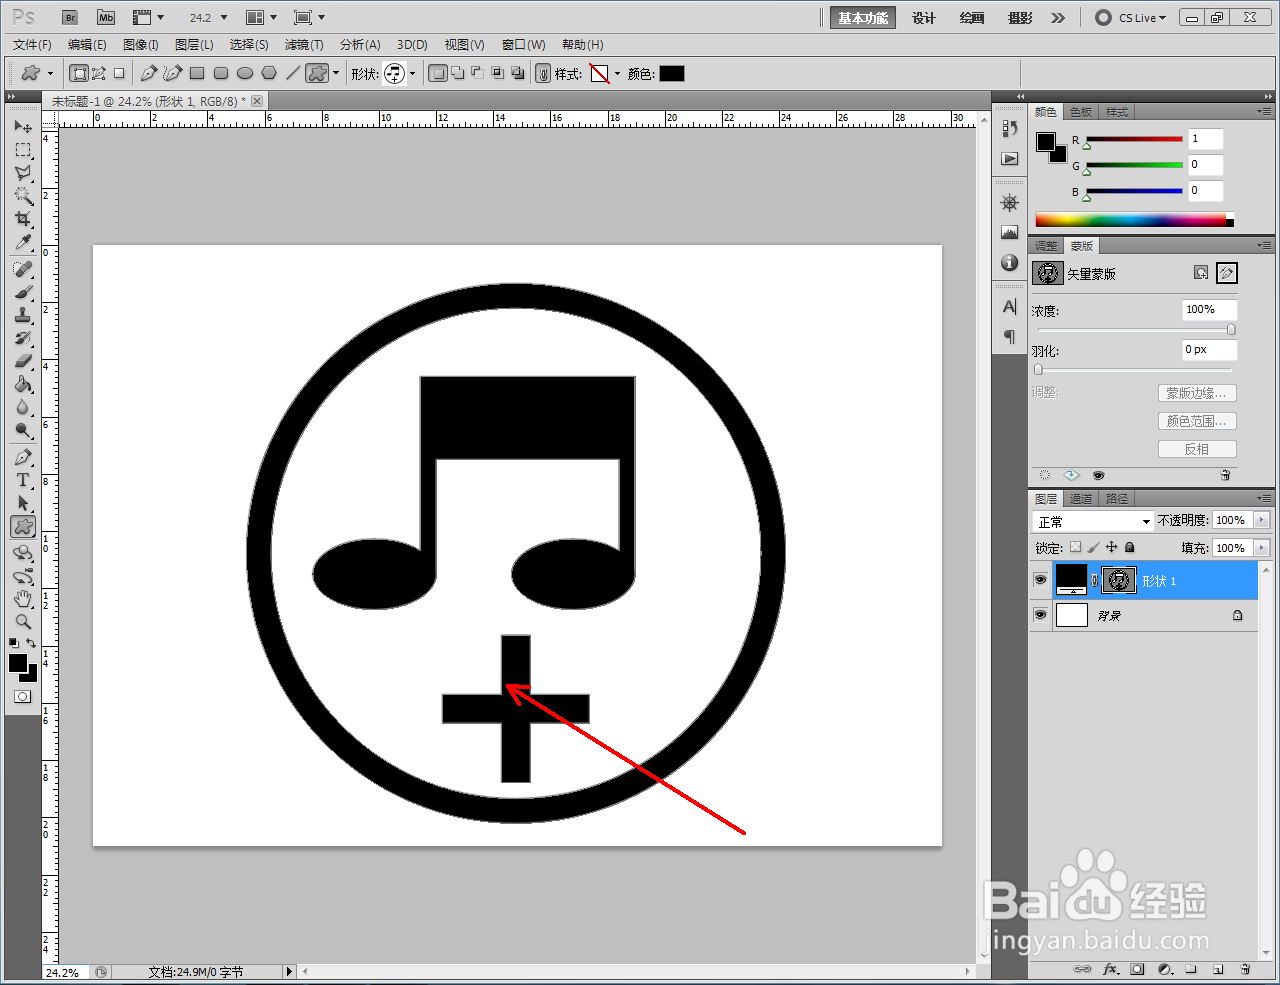Select the Pen tool in the toolbox

click(23, 457)
